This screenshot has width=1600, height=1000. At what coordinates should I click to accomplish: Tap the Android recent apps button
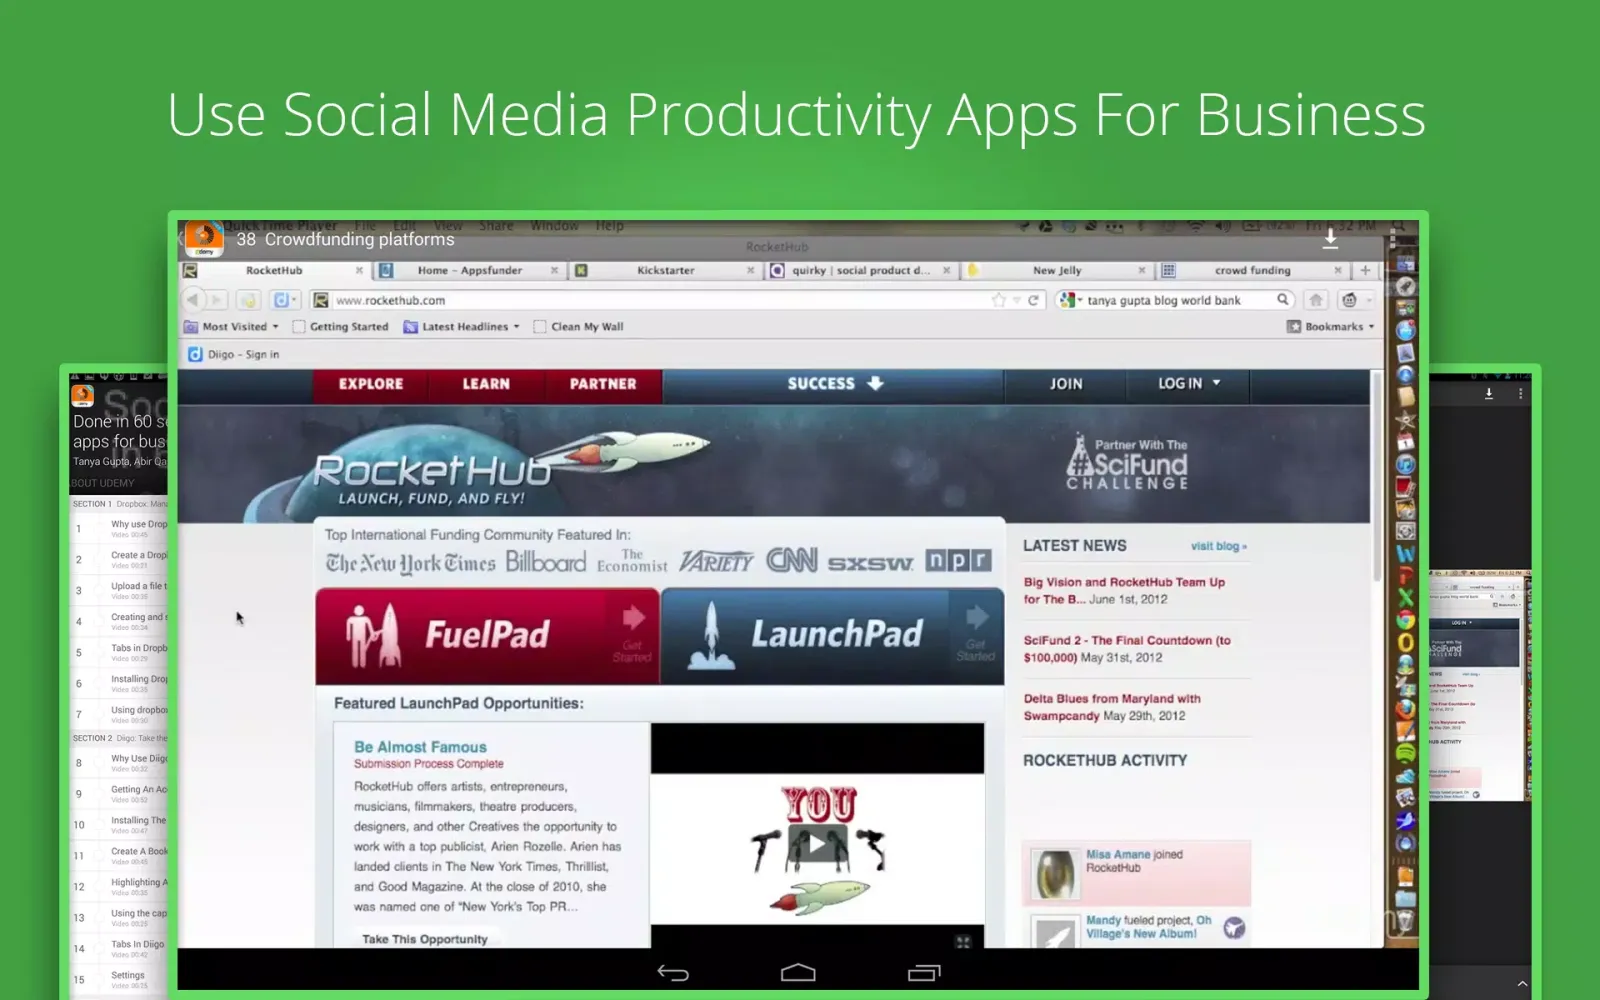click(x=924, y=973)
